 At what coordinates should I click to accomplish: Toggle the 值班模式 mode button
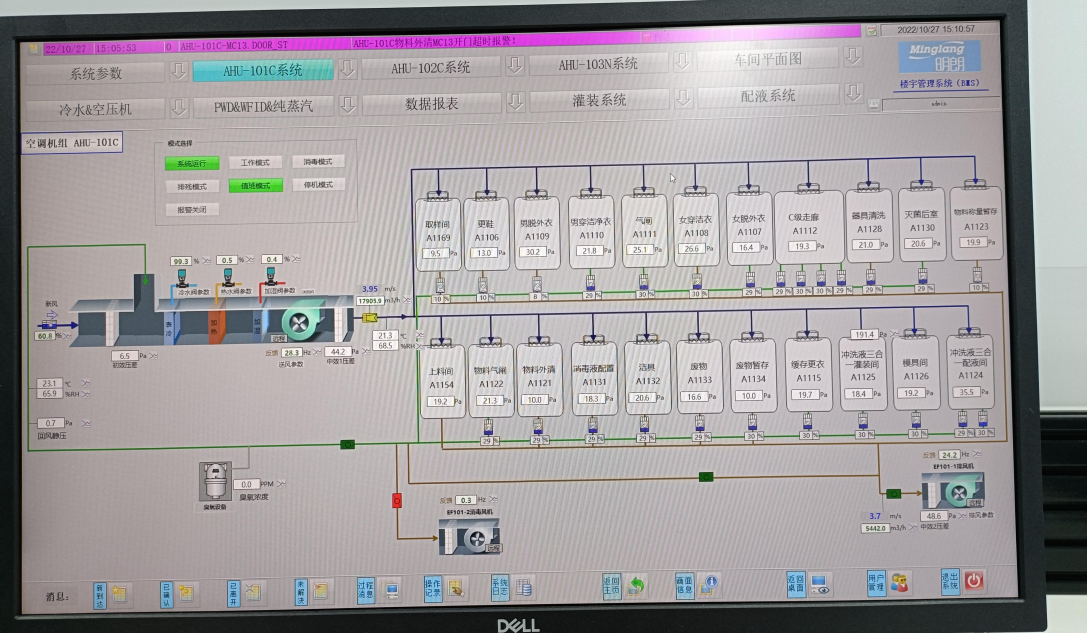pyautogui.click(x=255, y=185)
